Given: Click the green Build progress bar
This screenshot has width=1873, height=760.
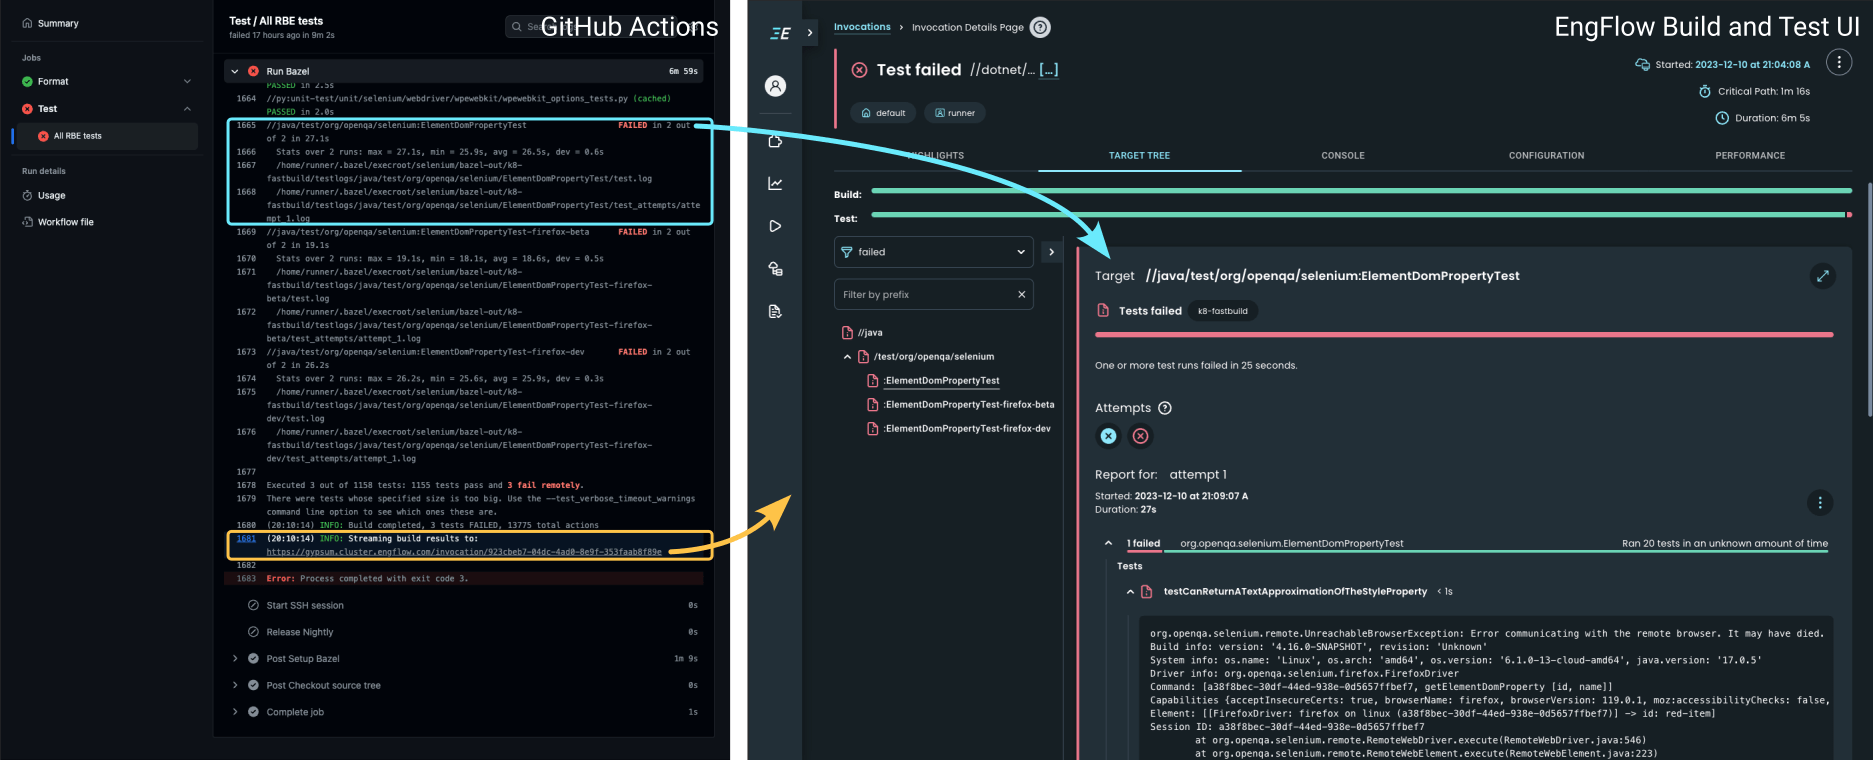Looking at the screenshot, I should click(1362, 190).
